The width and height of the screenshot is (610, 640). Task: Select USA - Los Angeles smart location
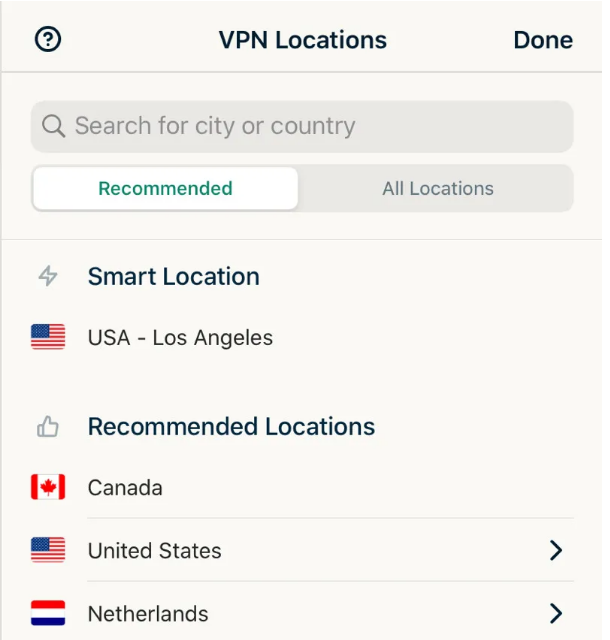point(180,338)
